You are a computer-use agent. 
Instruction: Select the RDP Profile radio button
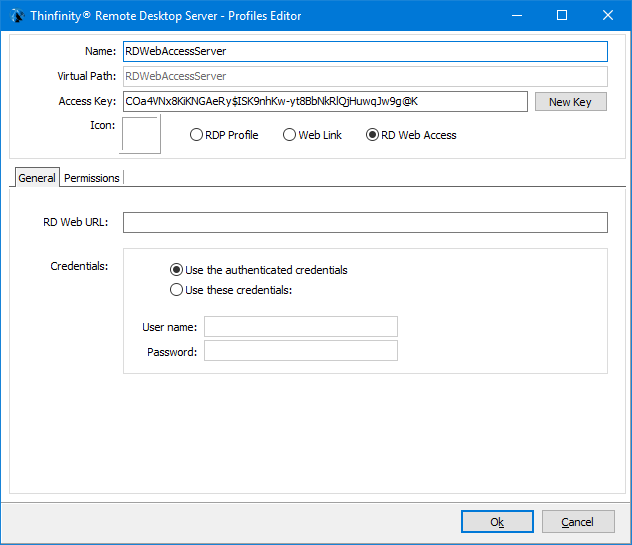224,135
